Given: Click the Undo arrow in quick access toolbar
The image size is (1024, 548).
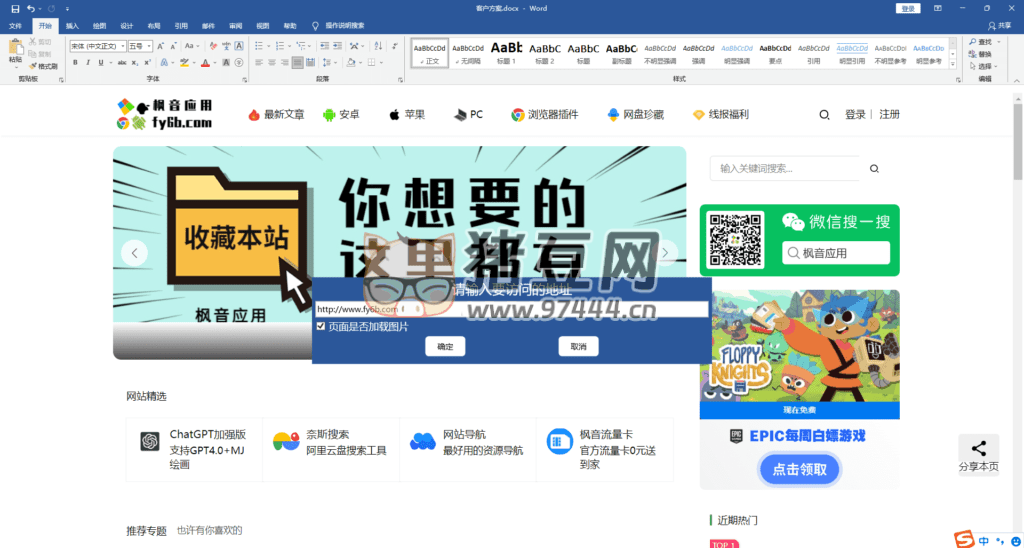Looking at the screenshot, I should point(31,8).
